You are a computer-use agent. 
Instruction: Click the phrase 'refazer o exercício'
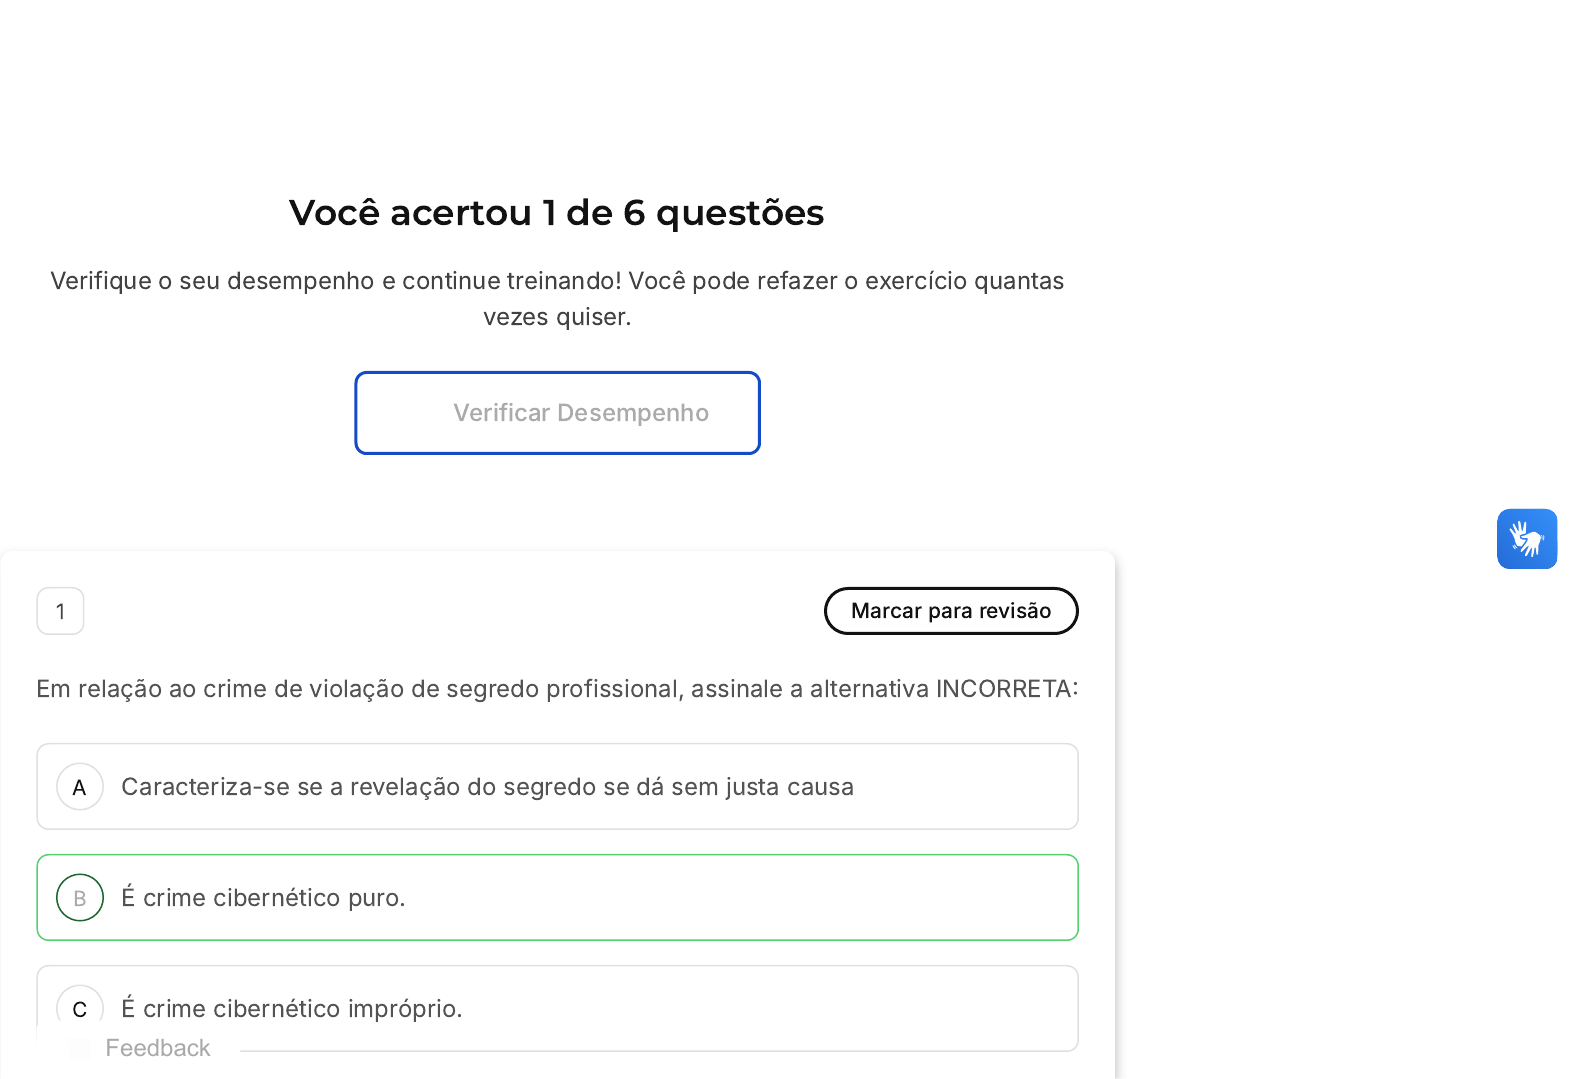pos(857,281)
